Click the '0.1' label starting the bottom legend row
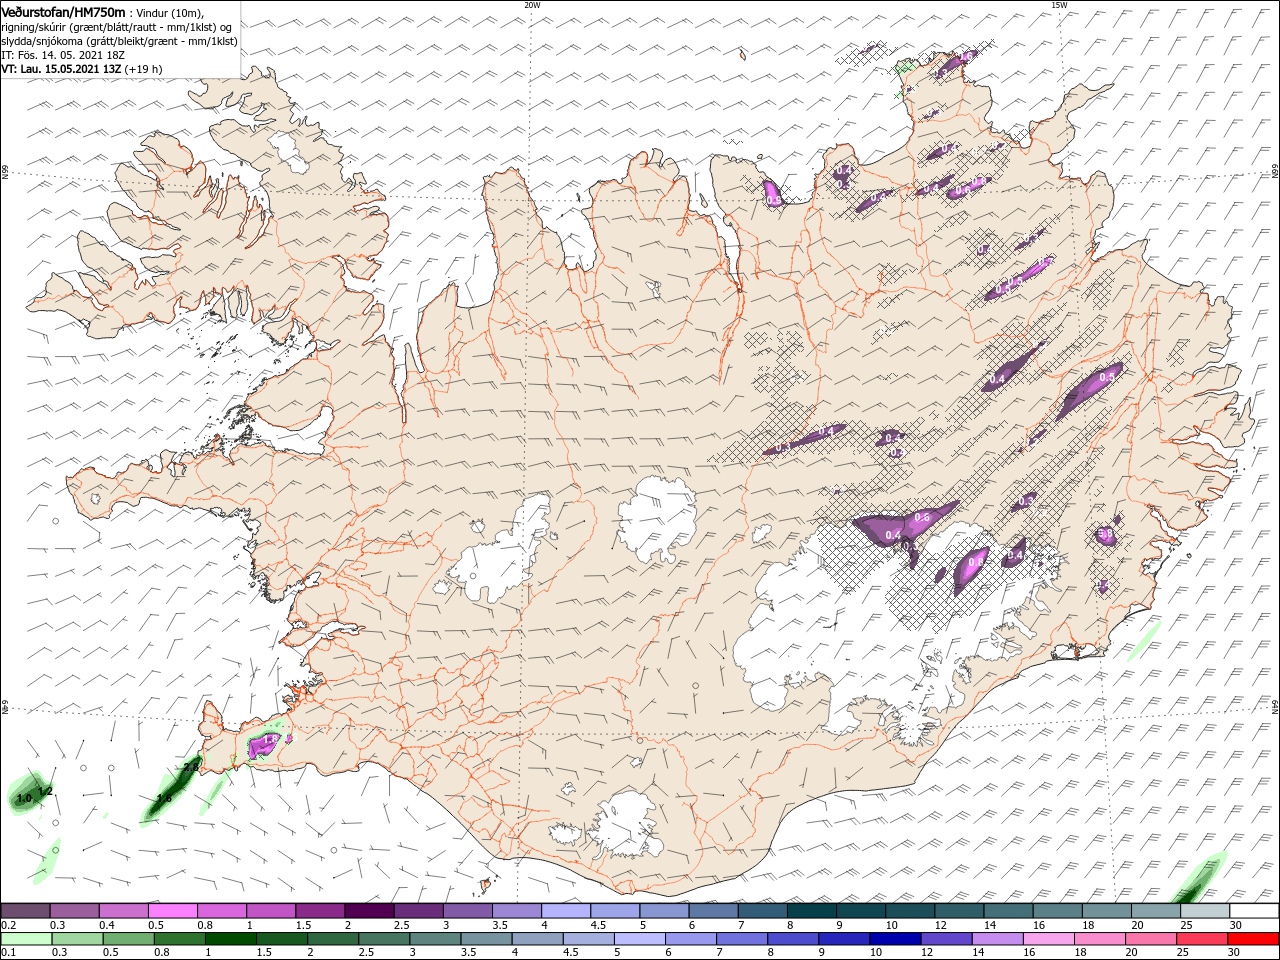 coord(8,954)
